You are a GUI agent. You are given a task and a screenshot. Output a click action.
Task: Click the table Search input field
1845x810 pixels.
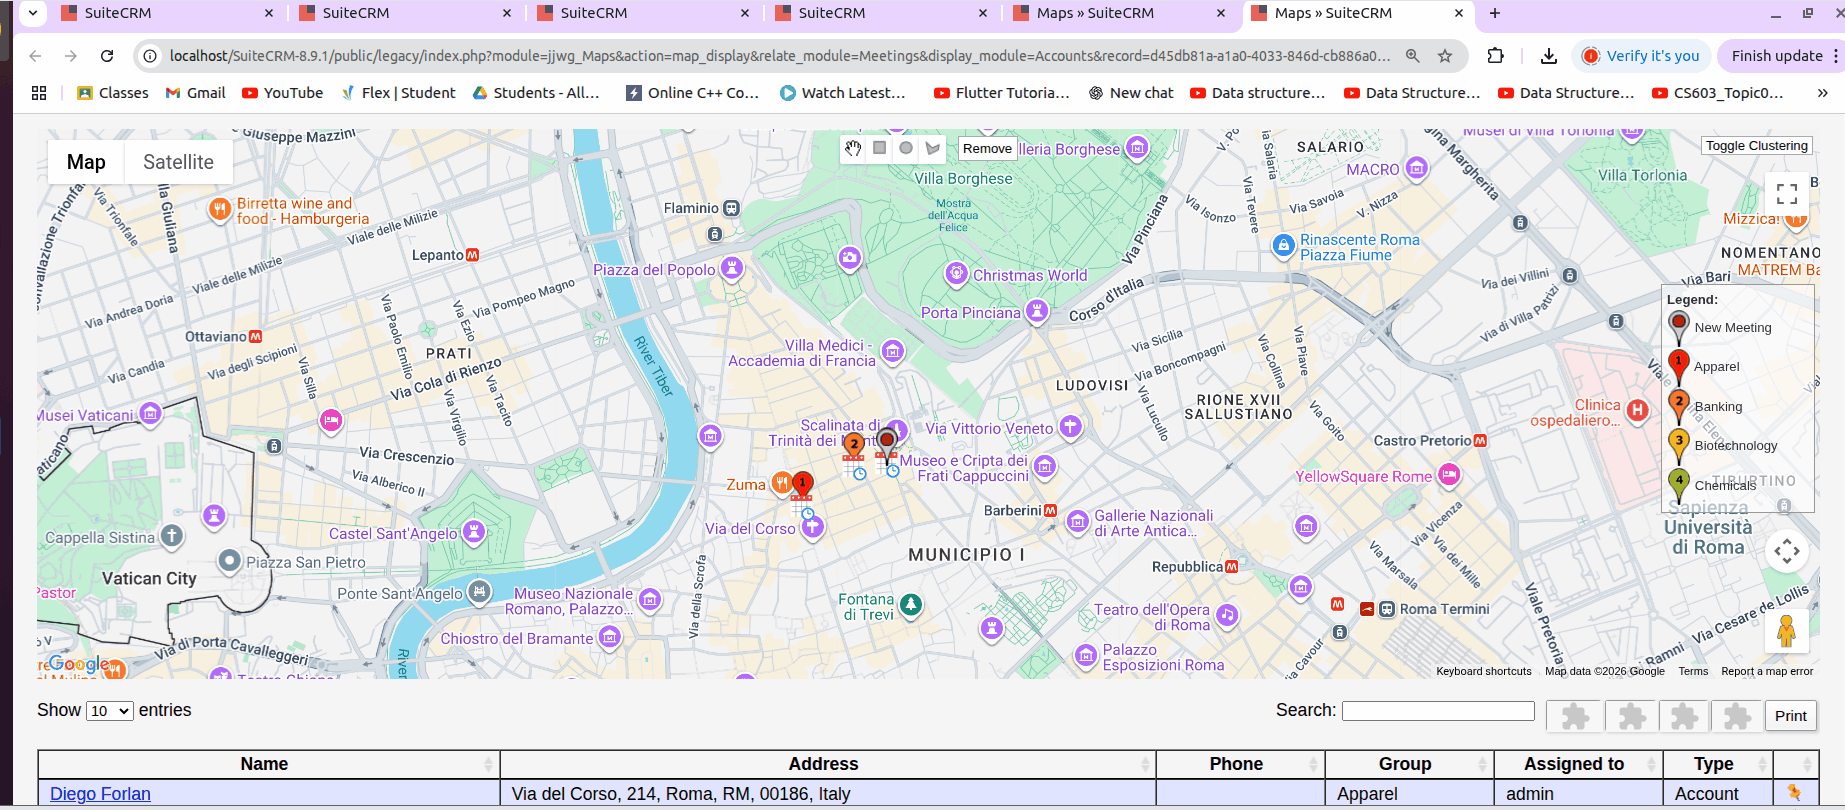[1437, 711]
